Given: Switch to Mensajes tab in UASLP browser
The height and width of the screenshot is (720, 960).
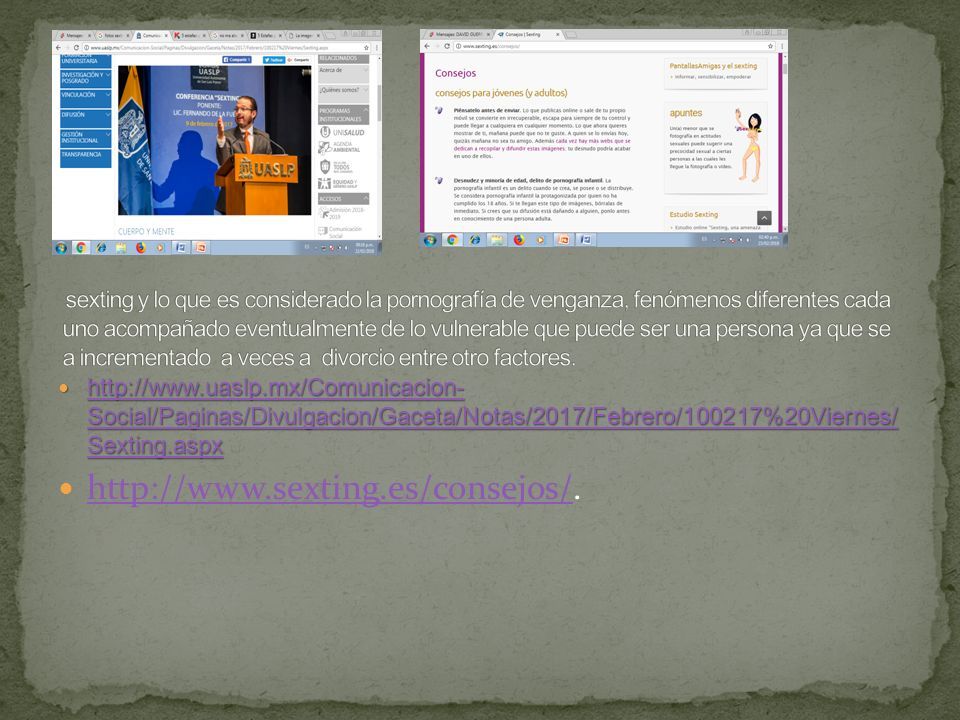Looking at the screenshot, I should tap(73, 36).
